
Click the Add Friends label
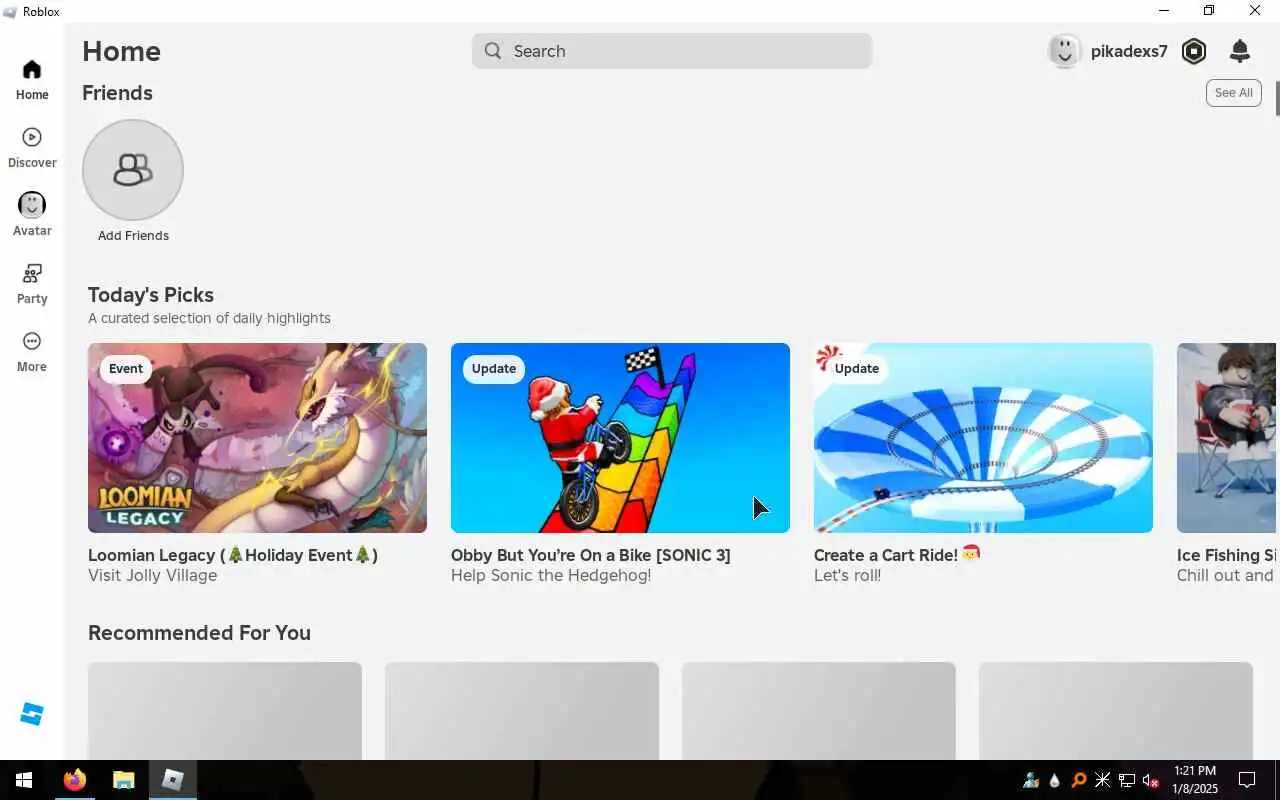click(x=133, y=236)
